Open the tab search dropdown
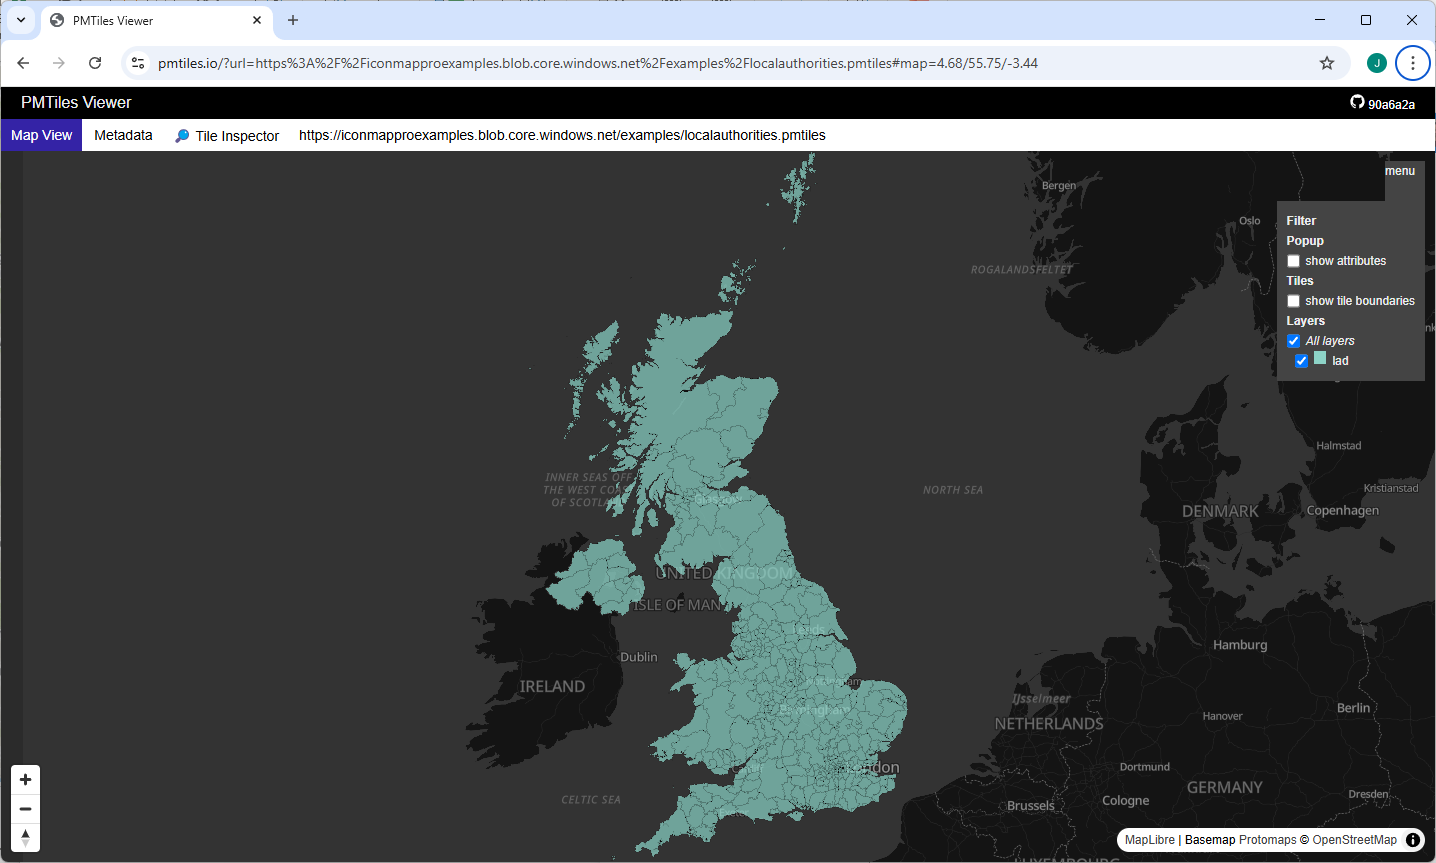The width and height of the screenshot is (1436, 863). 21,20
